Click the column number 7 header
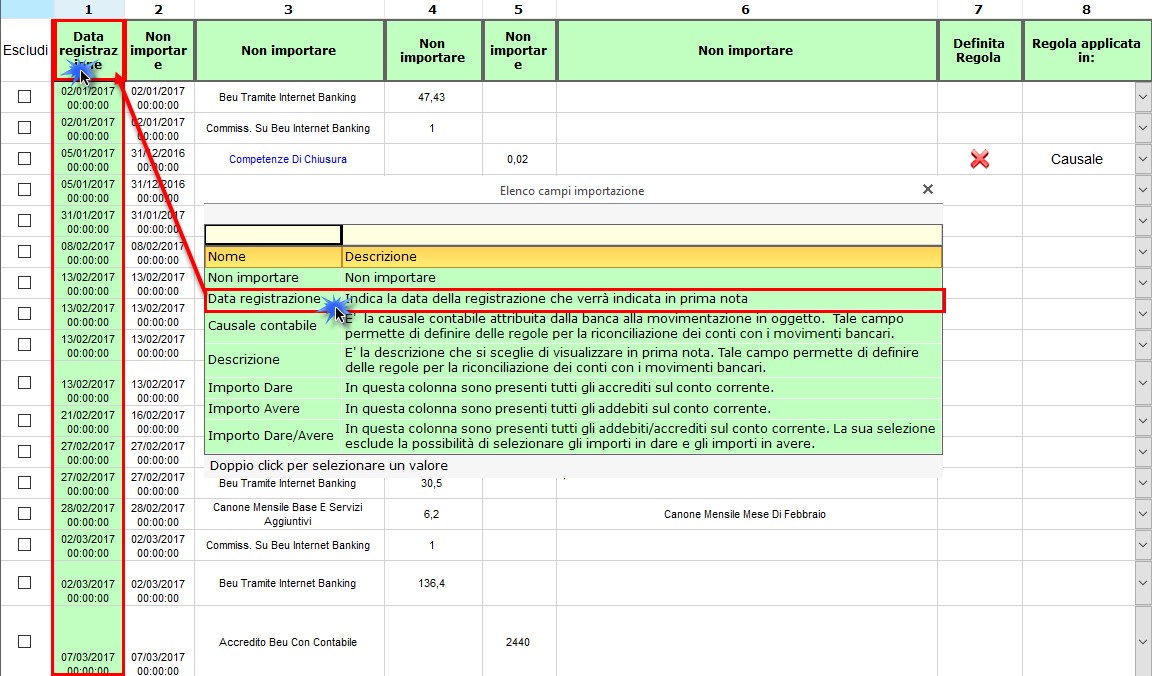The height and width of the screenshot is (676, 1152). [979, 10]
